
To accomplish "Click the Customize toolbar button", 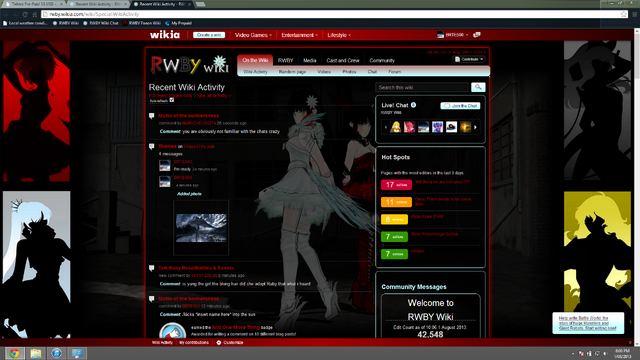I will point(230,342).
